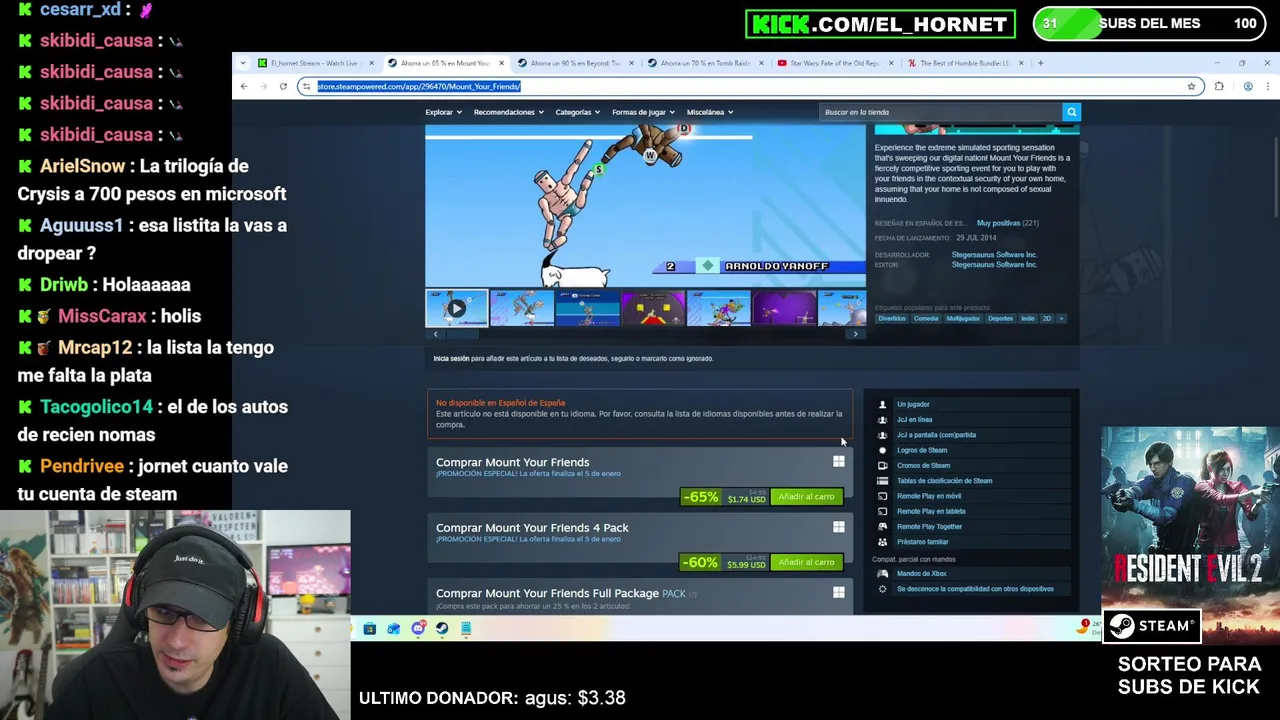Expand the Categorías menu
This screenshot has width=1280, height=720.
578,112
